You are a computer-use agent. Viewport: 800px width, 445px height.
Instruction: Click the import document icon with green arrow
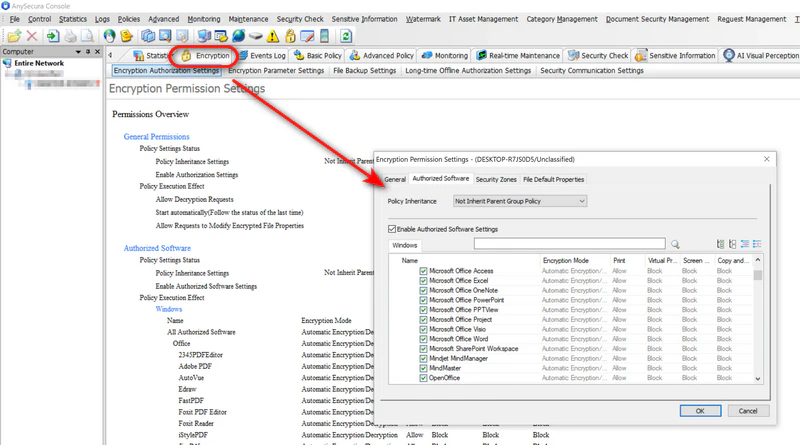(x=53, y=36)
